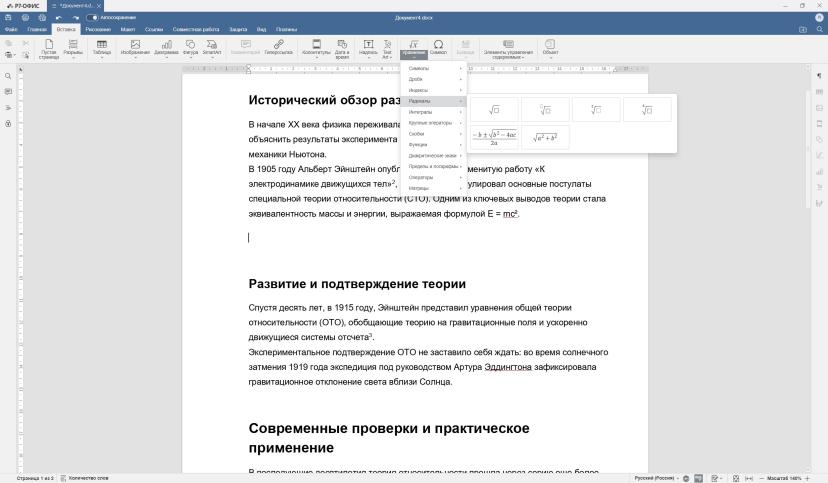Click Количество слов in status bar
This screenshot has height=483, width=828.
coord(84,478)
